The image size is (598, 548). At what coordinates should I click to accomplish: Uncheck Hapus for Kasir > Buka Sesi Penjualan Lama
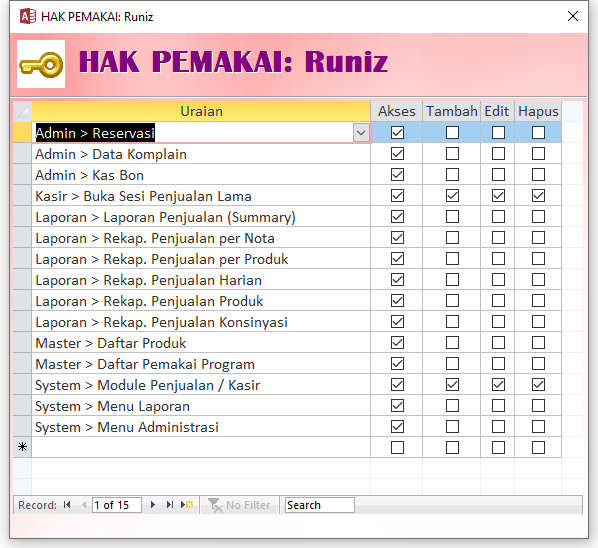tap(538, 196)
